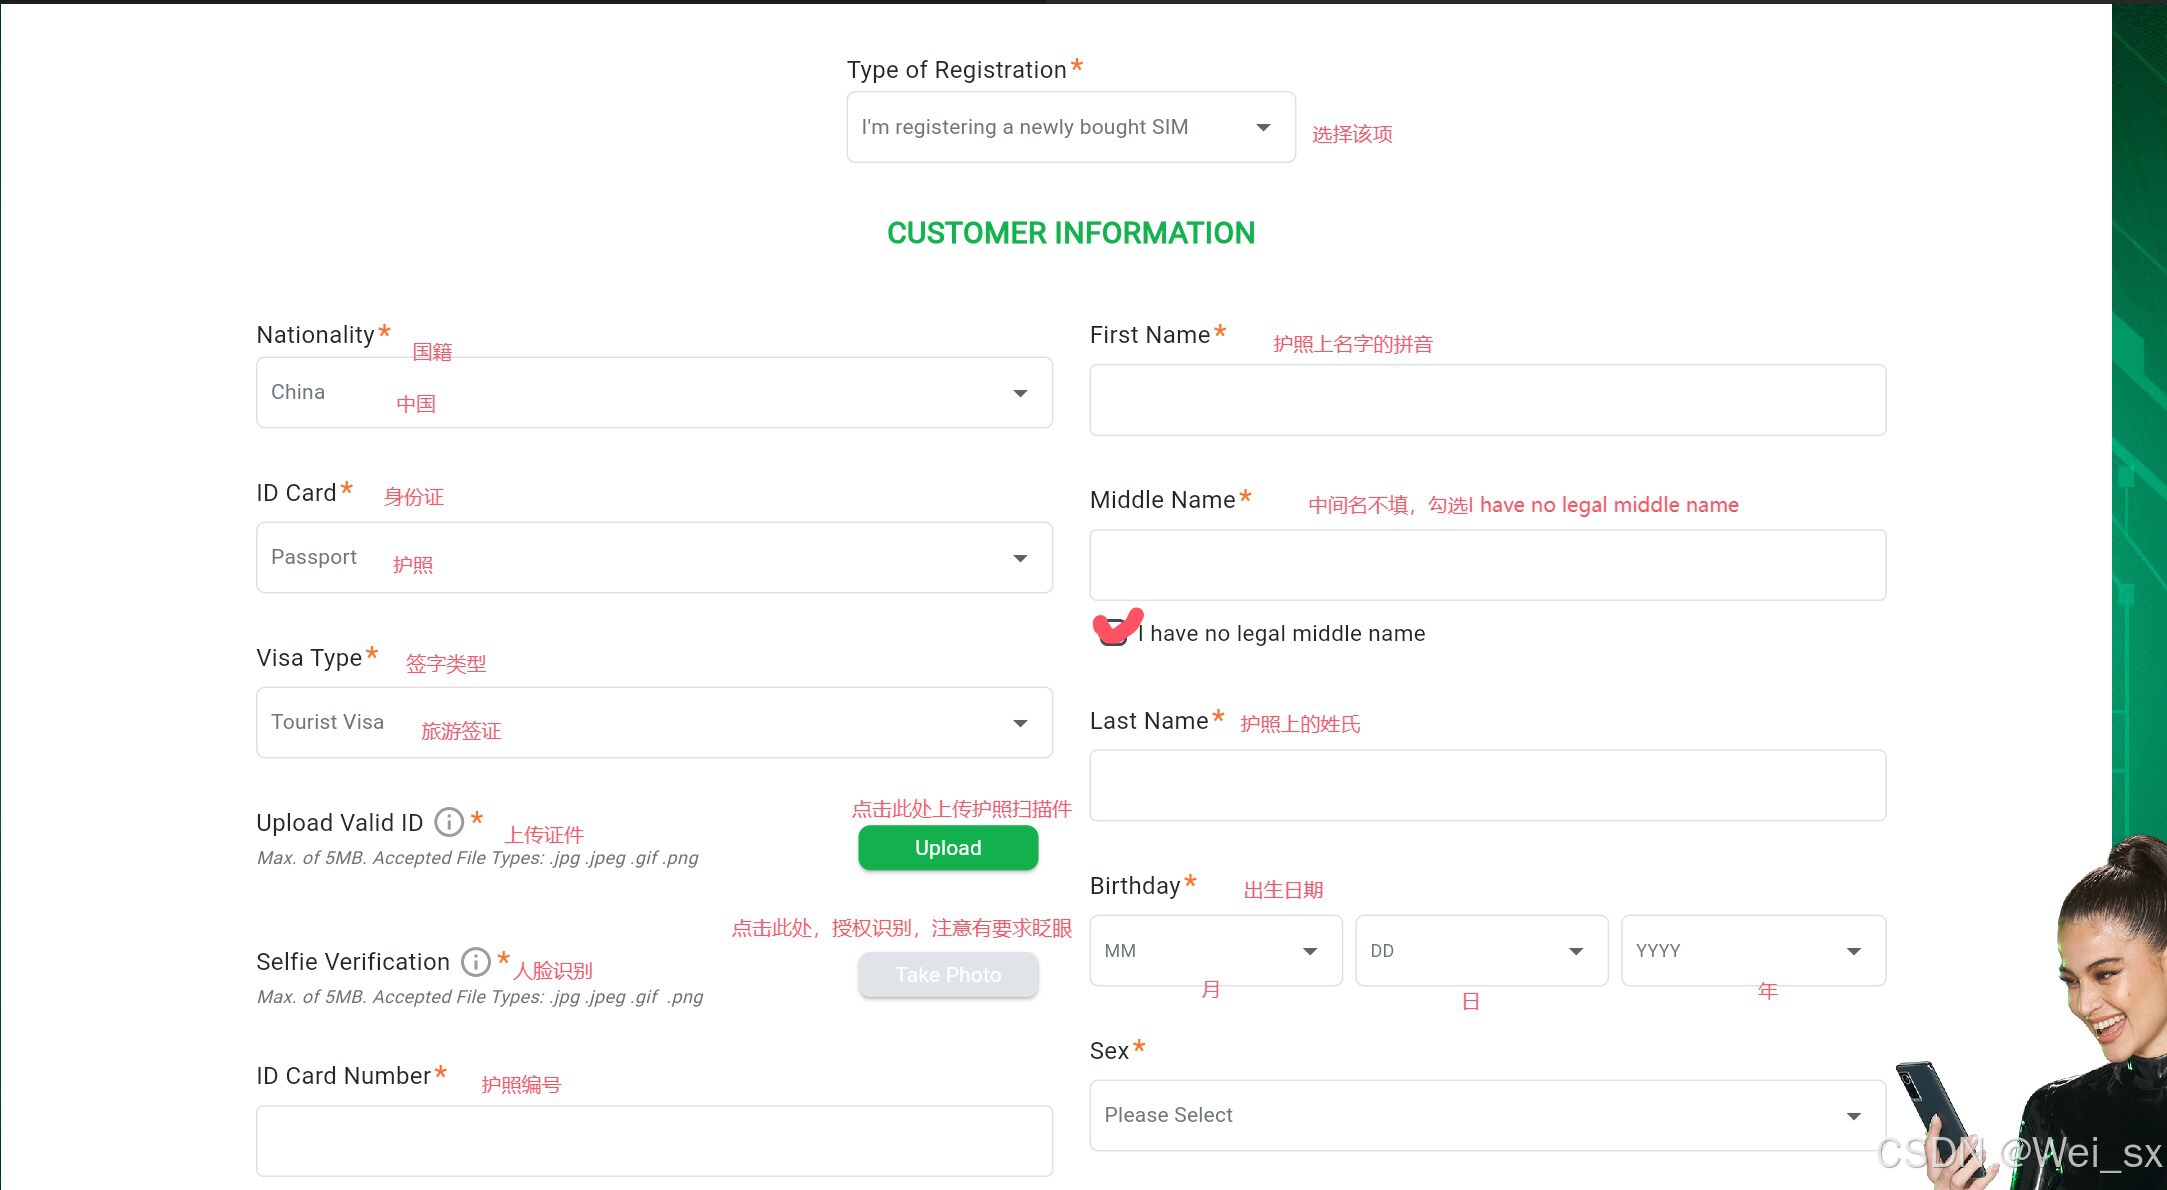Open the birthday day DD dropdown
Screen dimensions: 2167x1190
(1481, 951)
